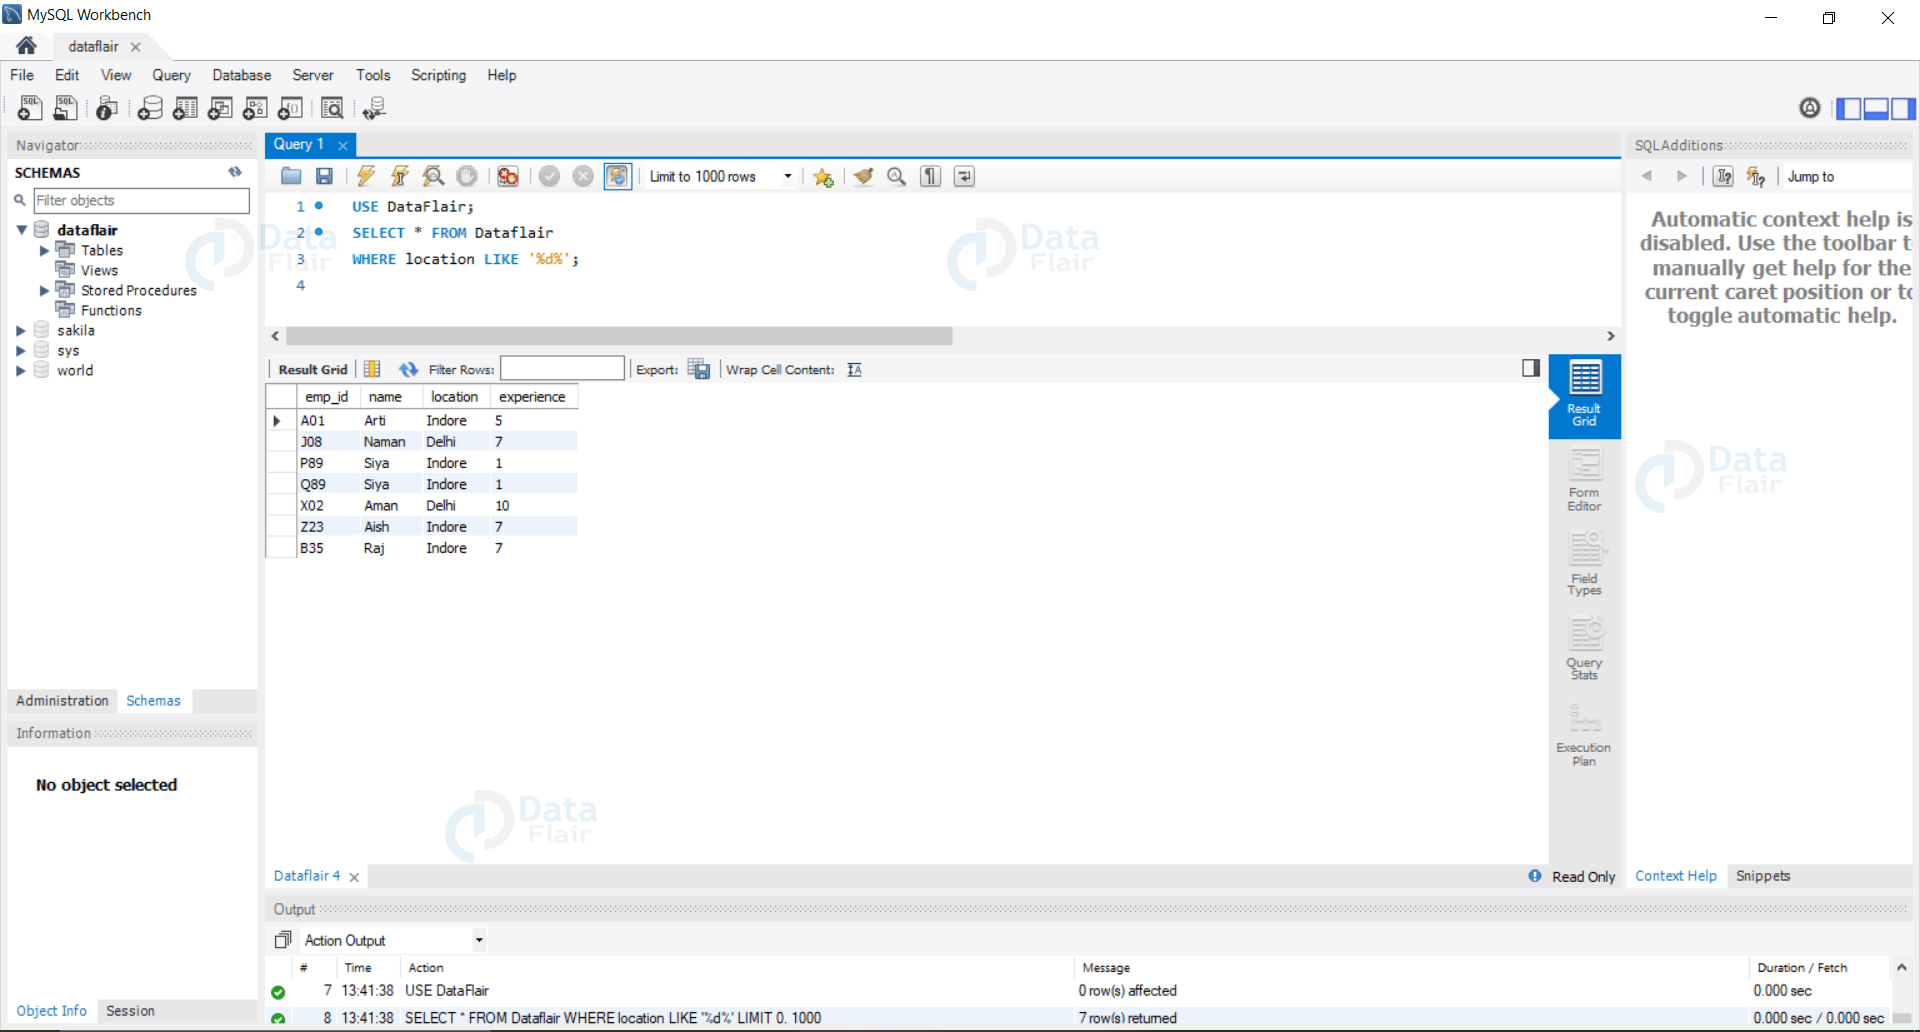Open the Limit to 1000 rows dropdown
This screenshot has width=1920, height=1032.
[787, 176]
